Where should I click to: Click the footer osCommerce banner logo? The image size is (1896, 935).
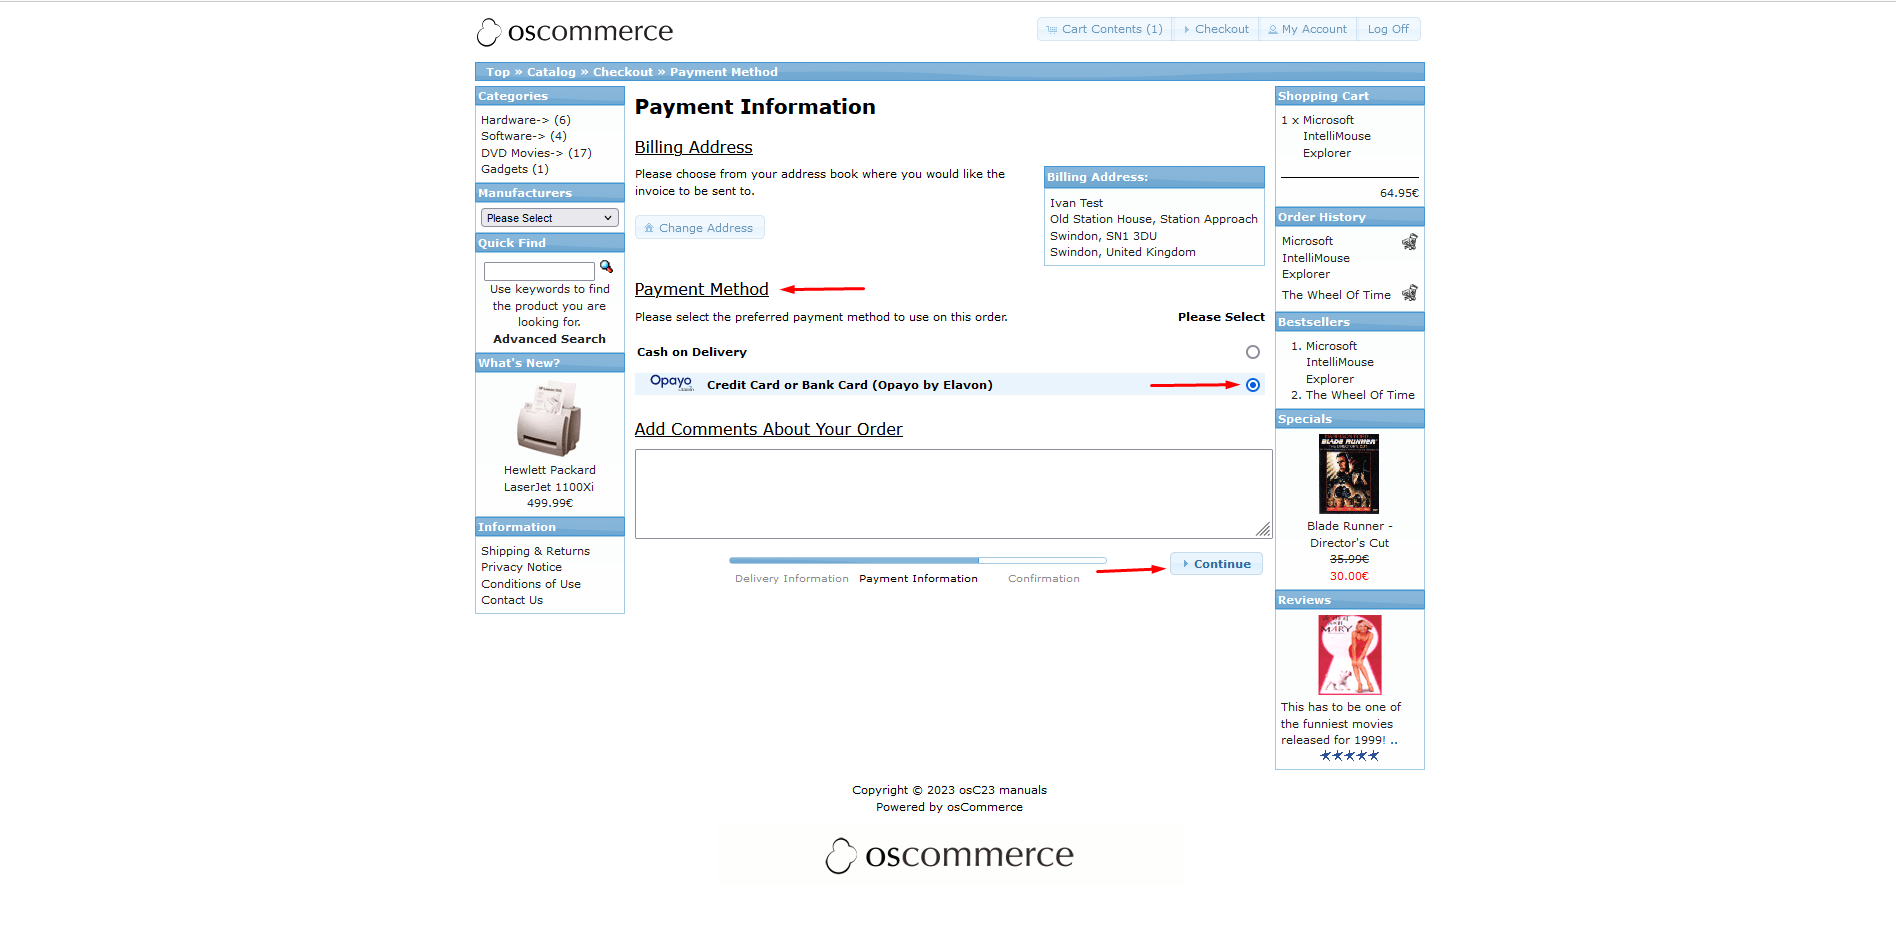(x=950, y=855)
